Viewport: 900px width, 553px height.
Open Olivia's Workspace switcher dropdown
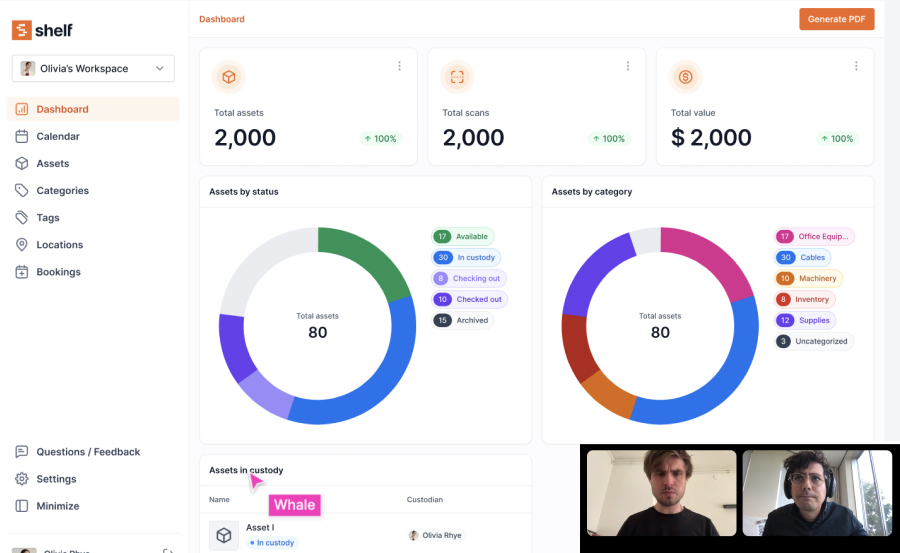coord(93,68)
